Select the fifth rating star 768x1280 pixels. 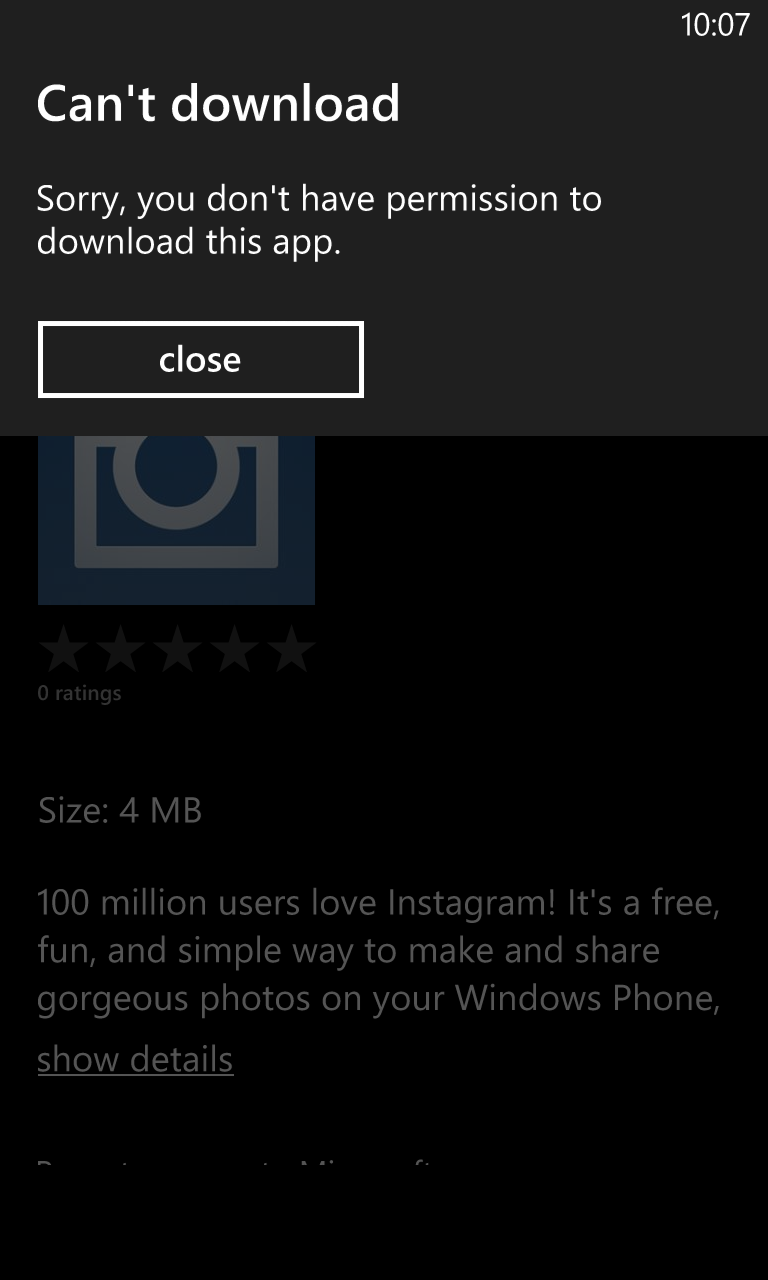[291, 650]
